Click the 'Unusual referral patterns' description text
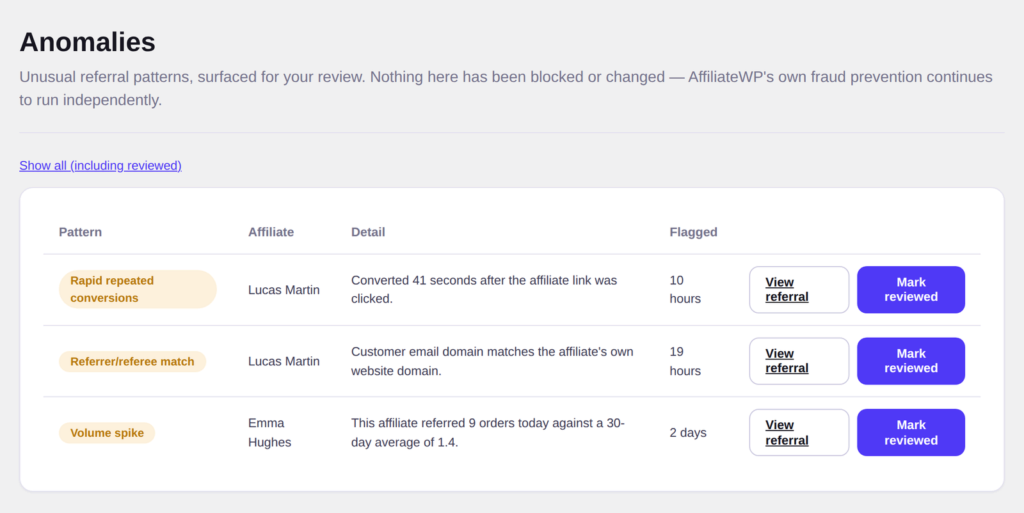Viewport: 1024px width, 513px height. click(506, 88)
